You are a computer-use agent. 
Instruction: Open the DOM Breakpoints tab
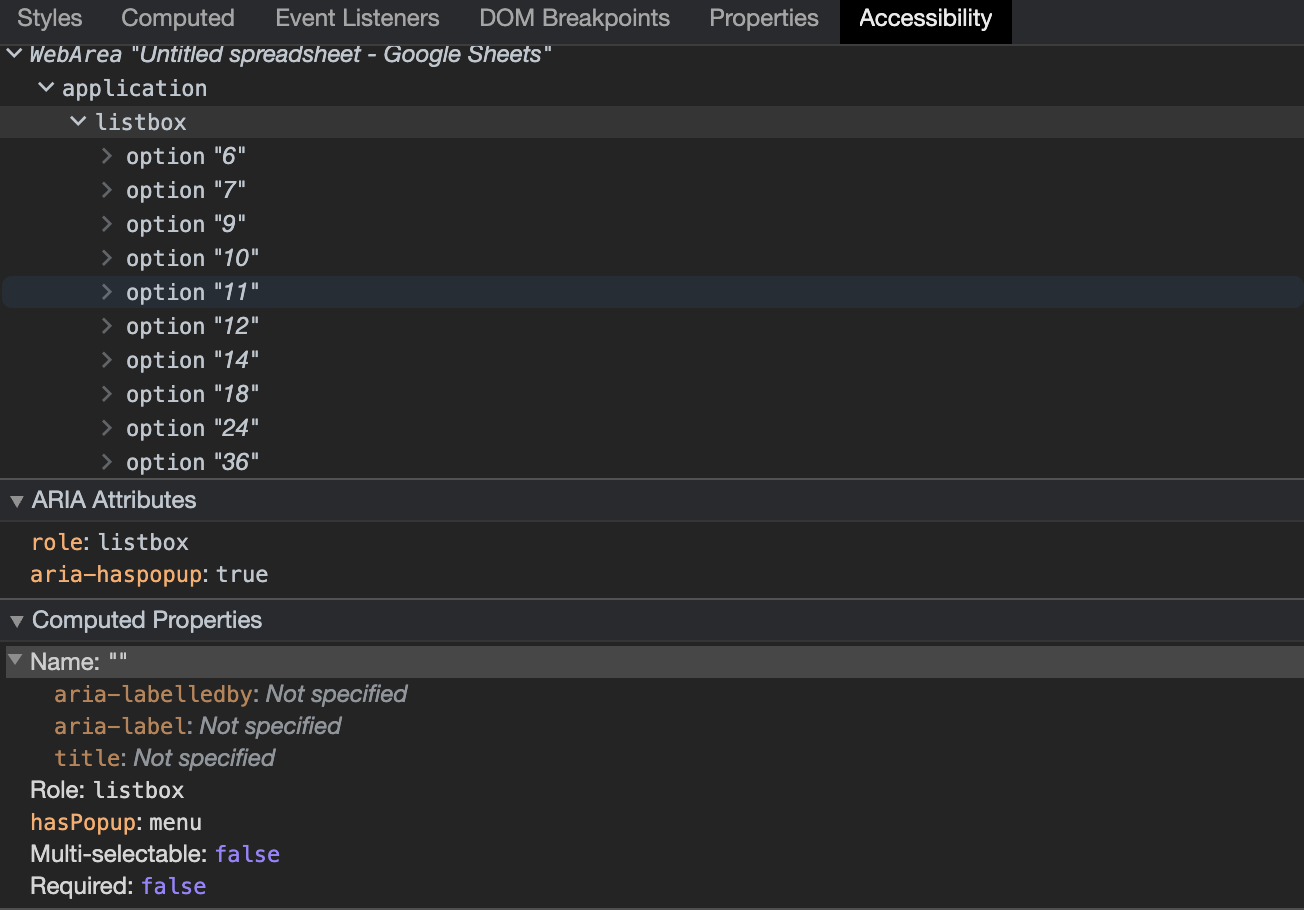[x=574, y=18]
